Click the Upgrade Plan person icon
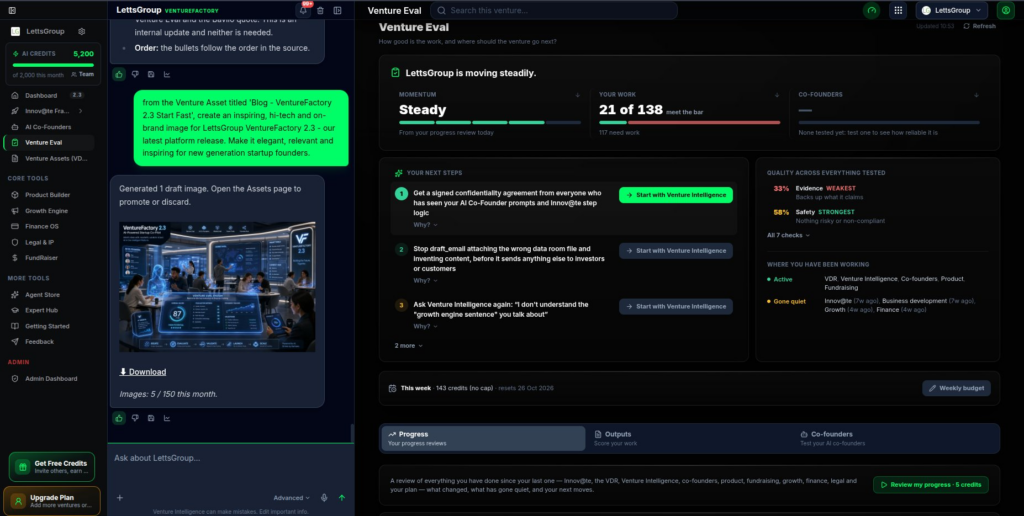This screenshot has height=516, width=1024. pyautogui.click(x=18, y=501)
